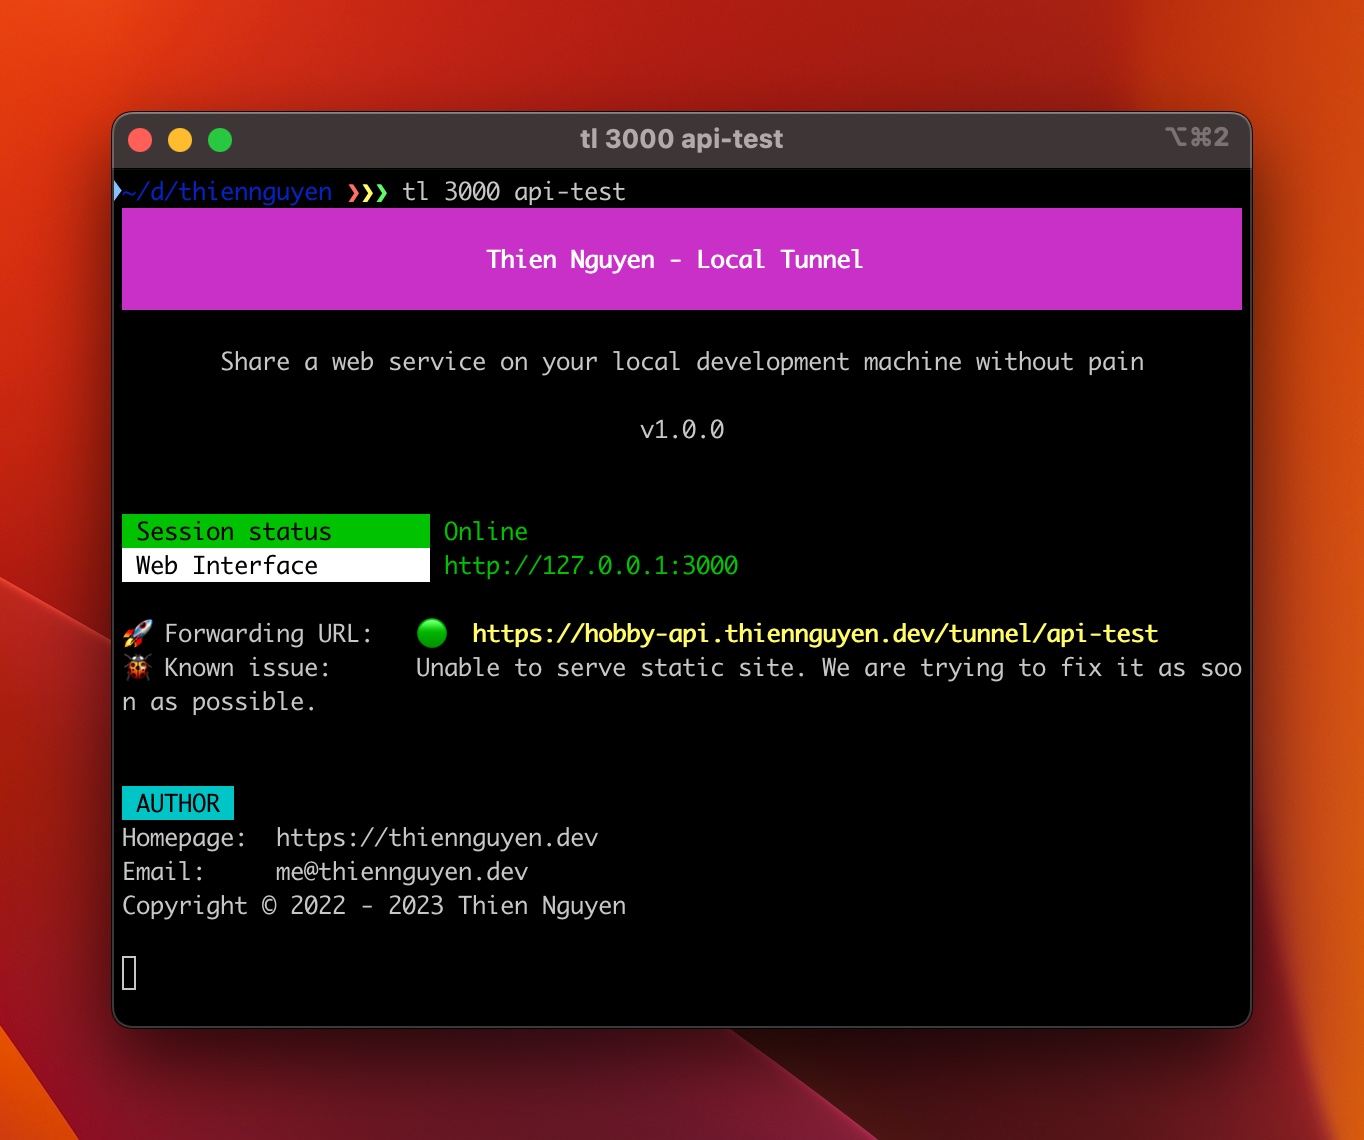Screen dimensions: 1364x1140
Task: Click the version text 'v1.0.0'
Action: 682,430
